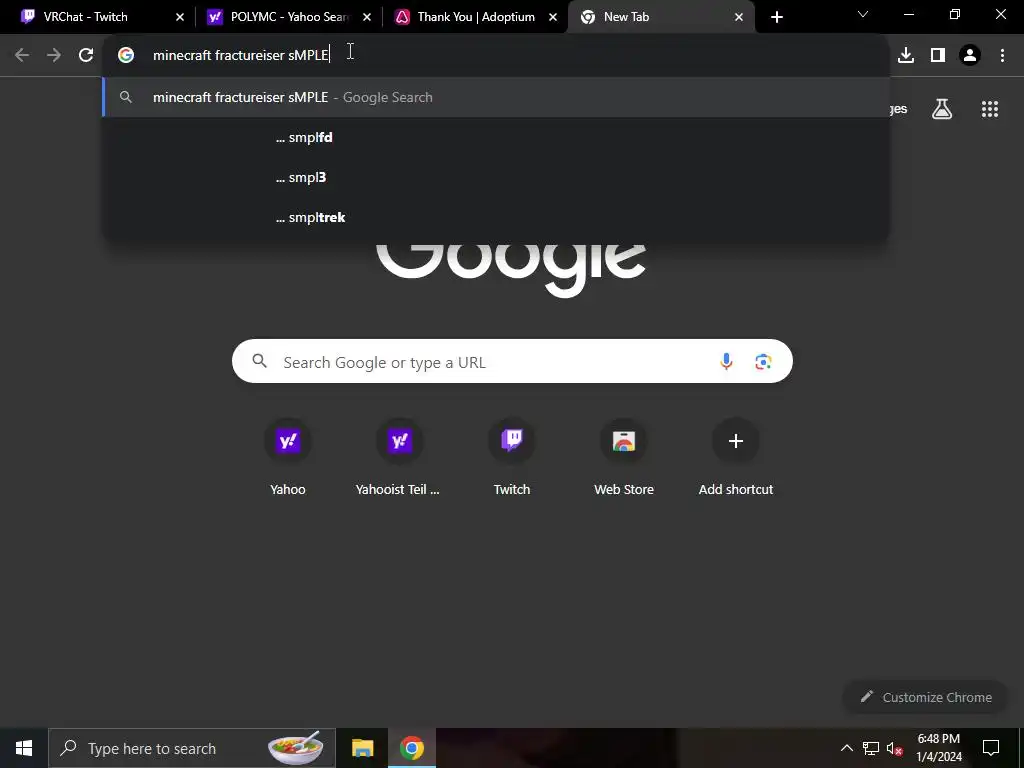Click the Search Google or type a URL box
The height and width of the screenshot is (768, 1024).
coord(512,361)
